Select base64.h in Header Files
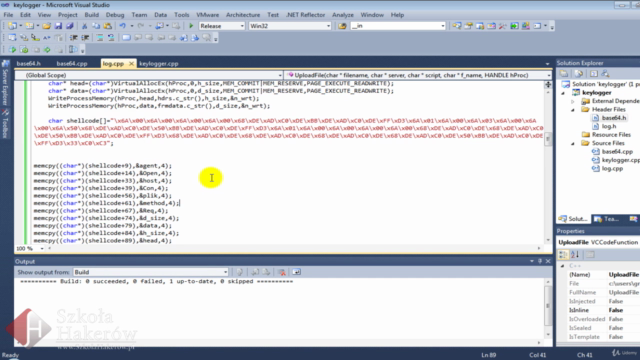Image resolution: width=640 pixels, height=360 pixels. [613, 118]
